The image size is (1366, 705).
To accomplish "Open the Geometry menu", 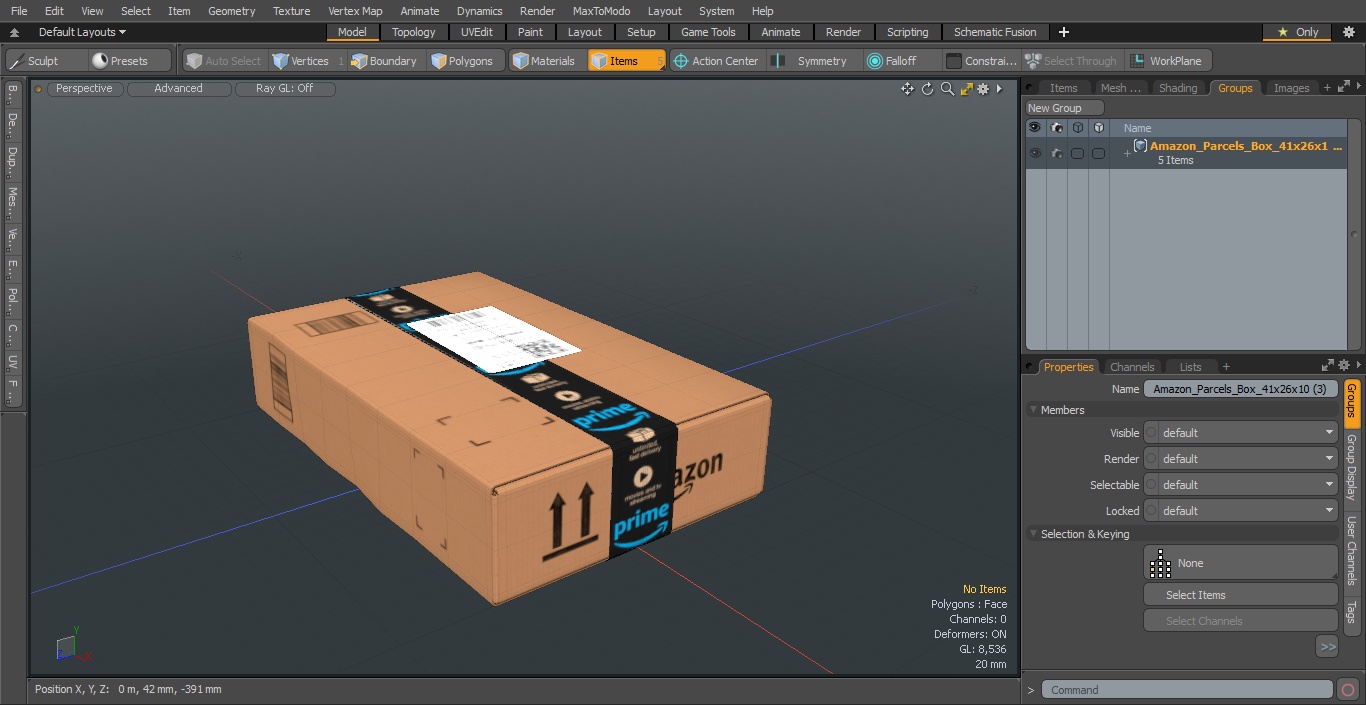I will [x=231, y=11].
